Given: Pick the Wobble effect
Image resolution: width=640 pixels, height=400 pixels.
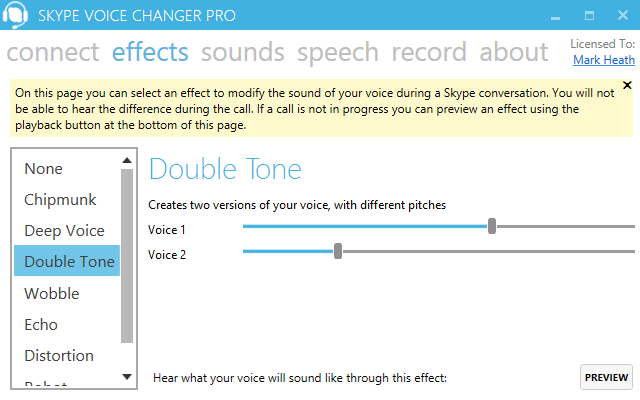Looking at the screenshot, I should 52,294.
